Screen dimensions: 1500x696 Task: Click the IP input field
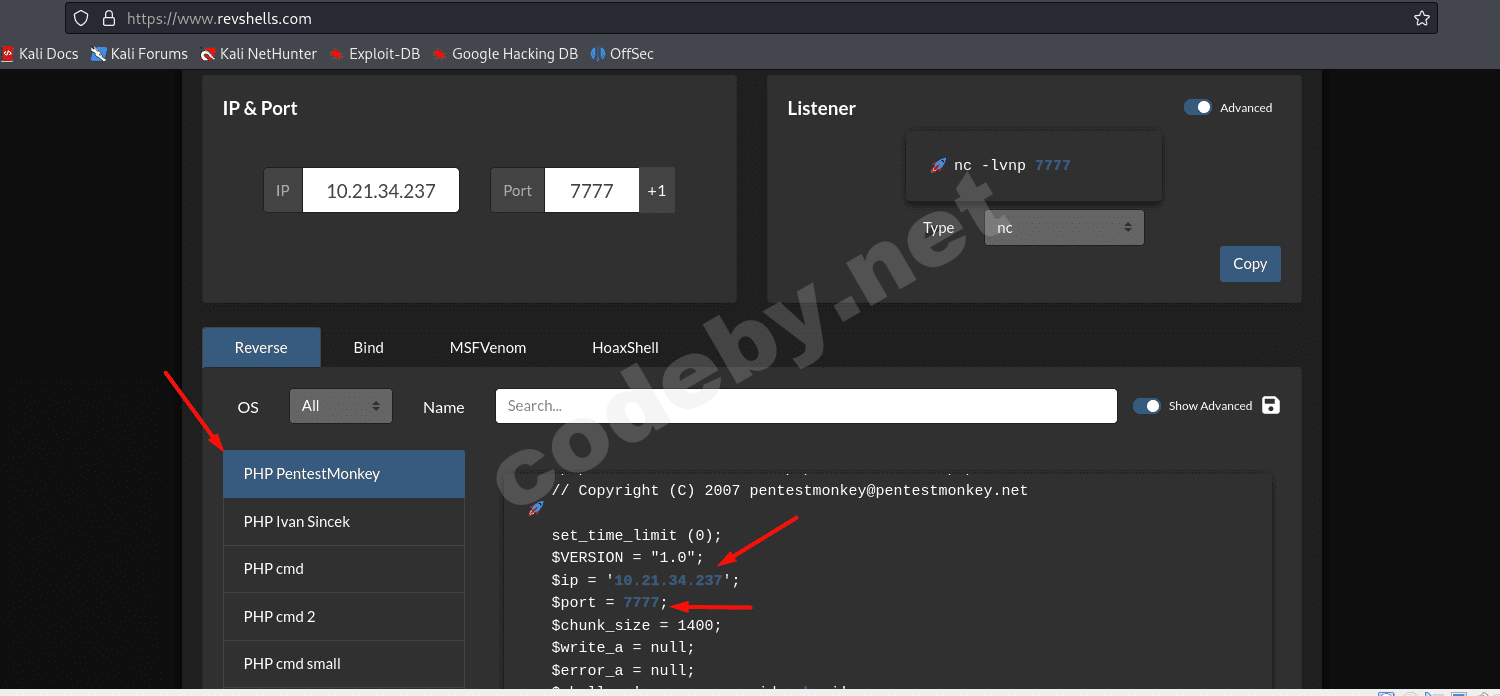[x=381, y=190]
